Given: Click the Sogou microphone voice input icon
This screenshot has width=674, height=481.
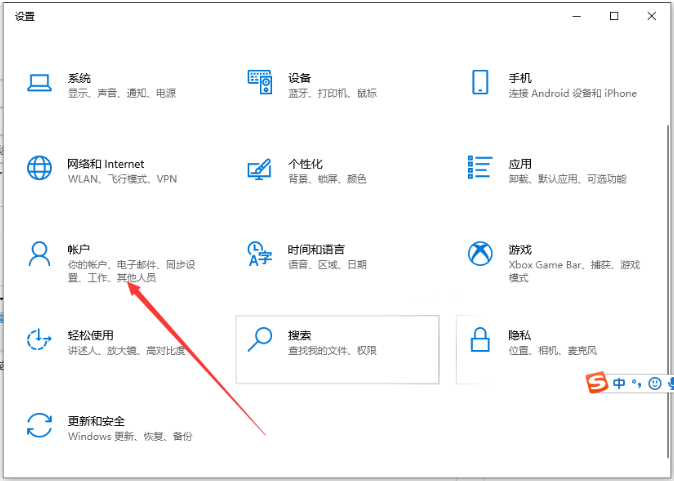Looking at the screenshot, I should pos(670,383).
